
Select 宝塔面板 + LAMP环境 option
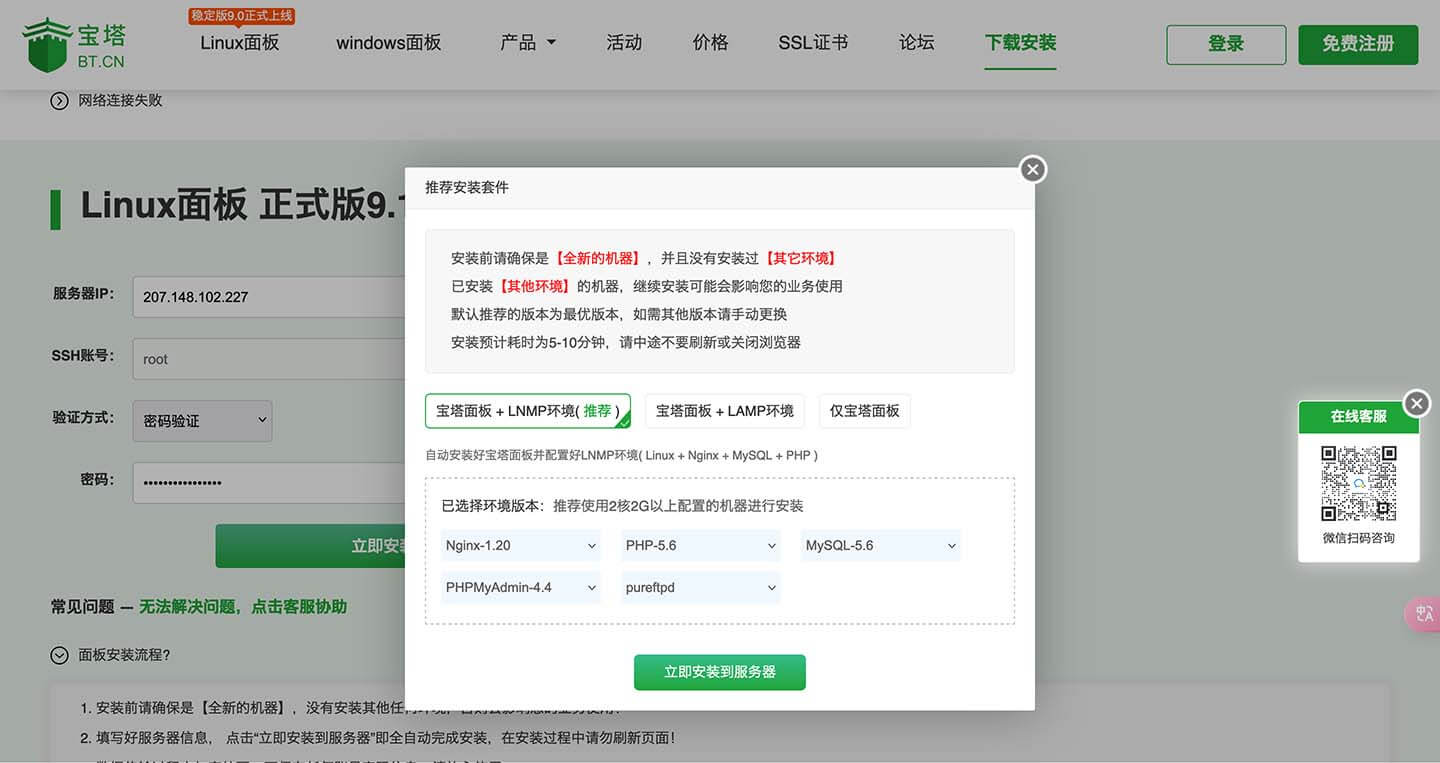click(x=725, y=411)
